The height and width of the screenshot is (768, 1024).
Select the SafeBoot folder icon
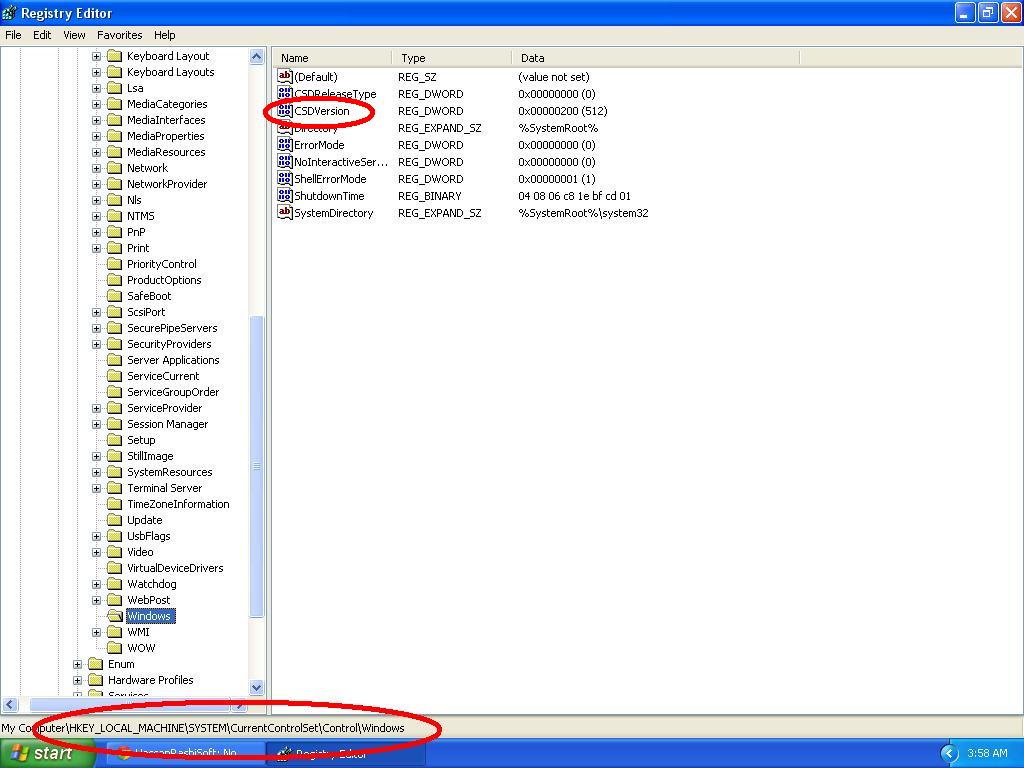pos(114,296)
